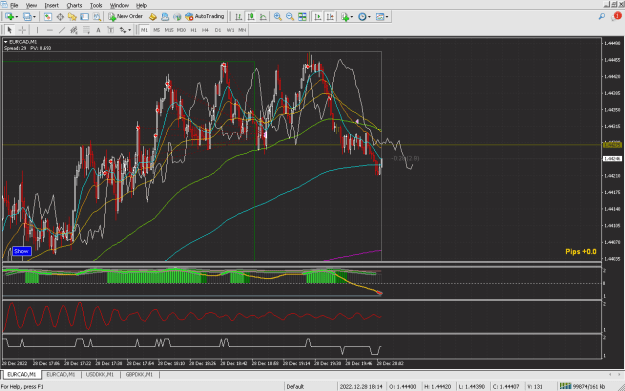625x391 pixels.
Task: Expand the New Chart dropdown arrow
Action: point(16,17)
